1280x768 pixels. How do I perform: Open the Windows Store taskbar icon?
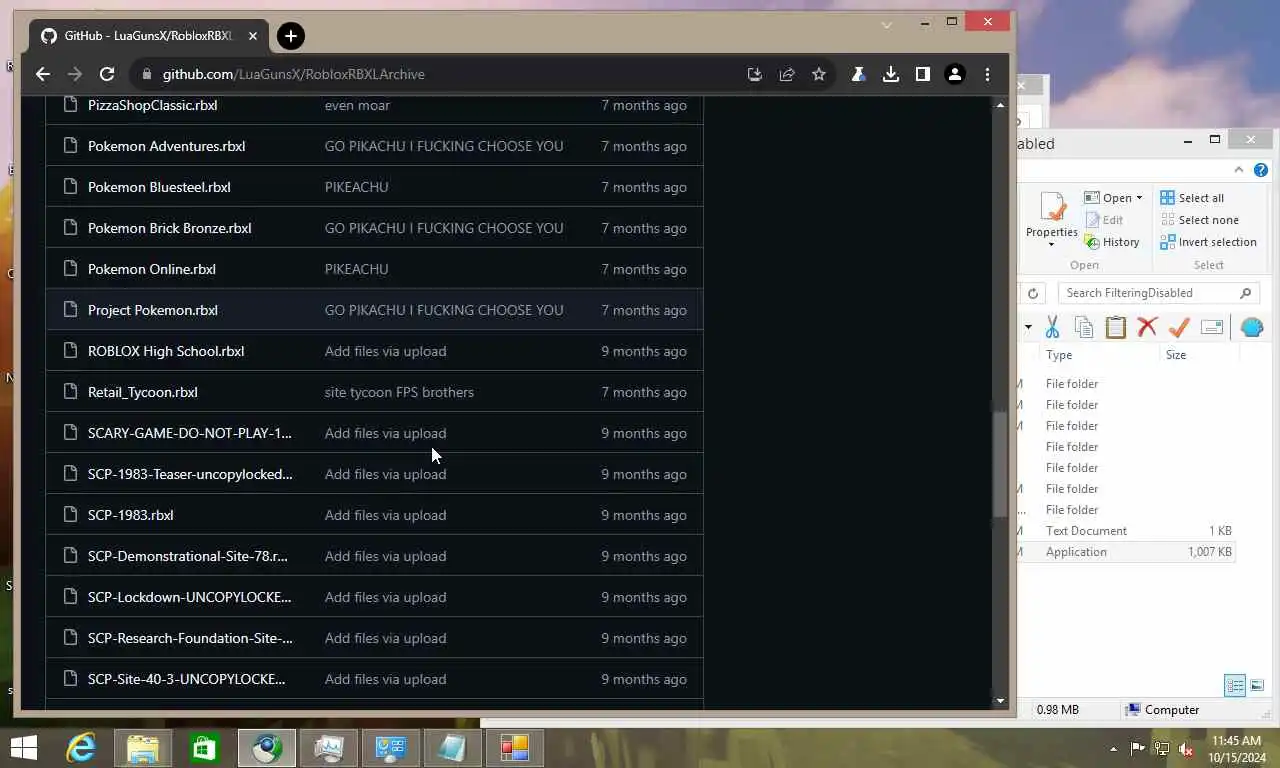(x=204, y=748)
